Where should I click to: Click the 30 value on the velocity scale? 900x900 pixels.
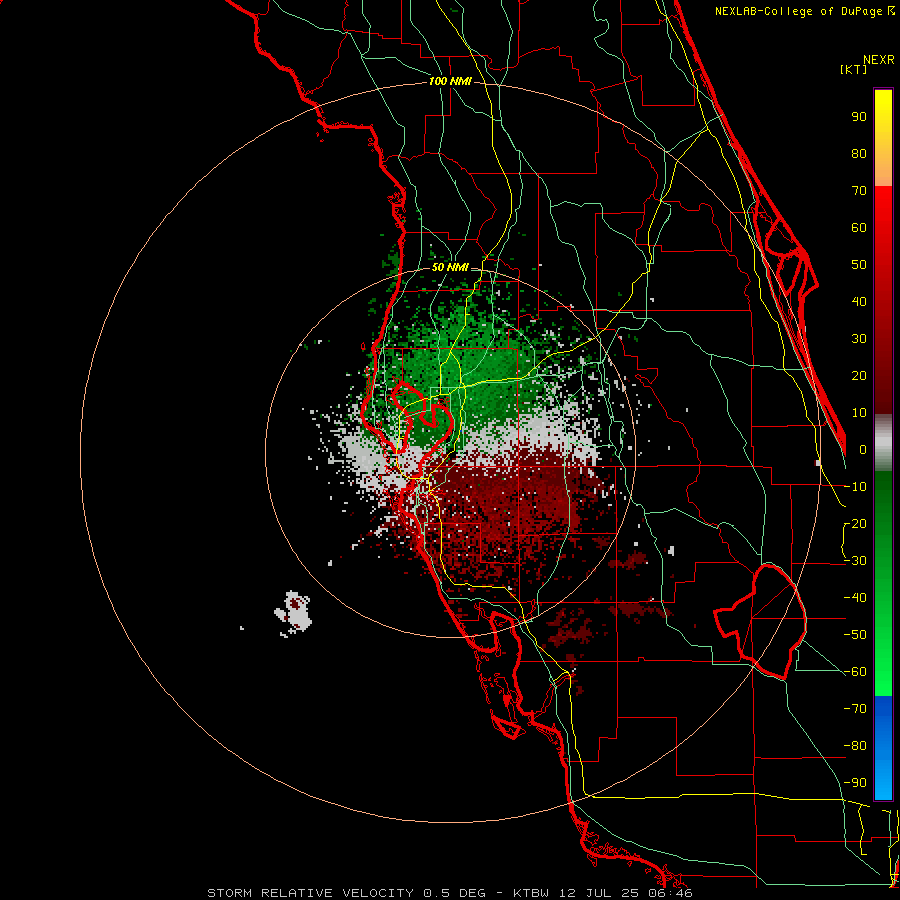coord(859,339)
